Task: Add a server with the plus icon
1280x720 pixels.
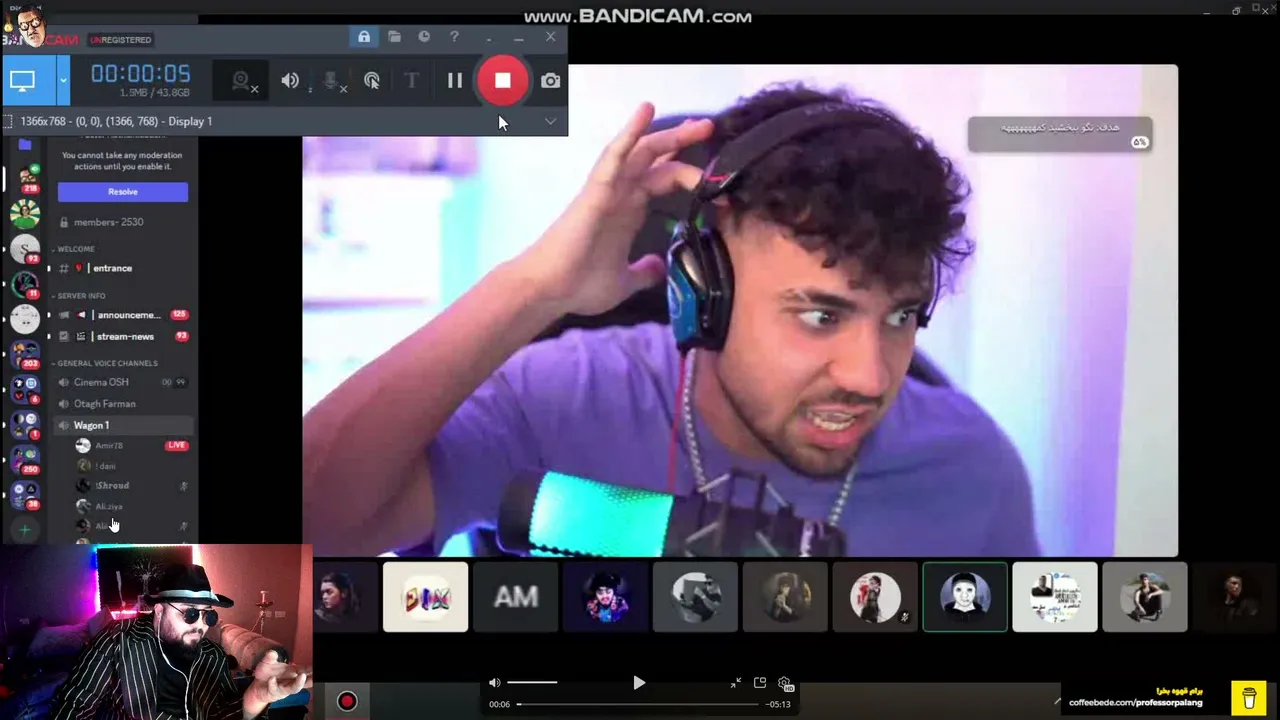Action: (x=25, y=530)
